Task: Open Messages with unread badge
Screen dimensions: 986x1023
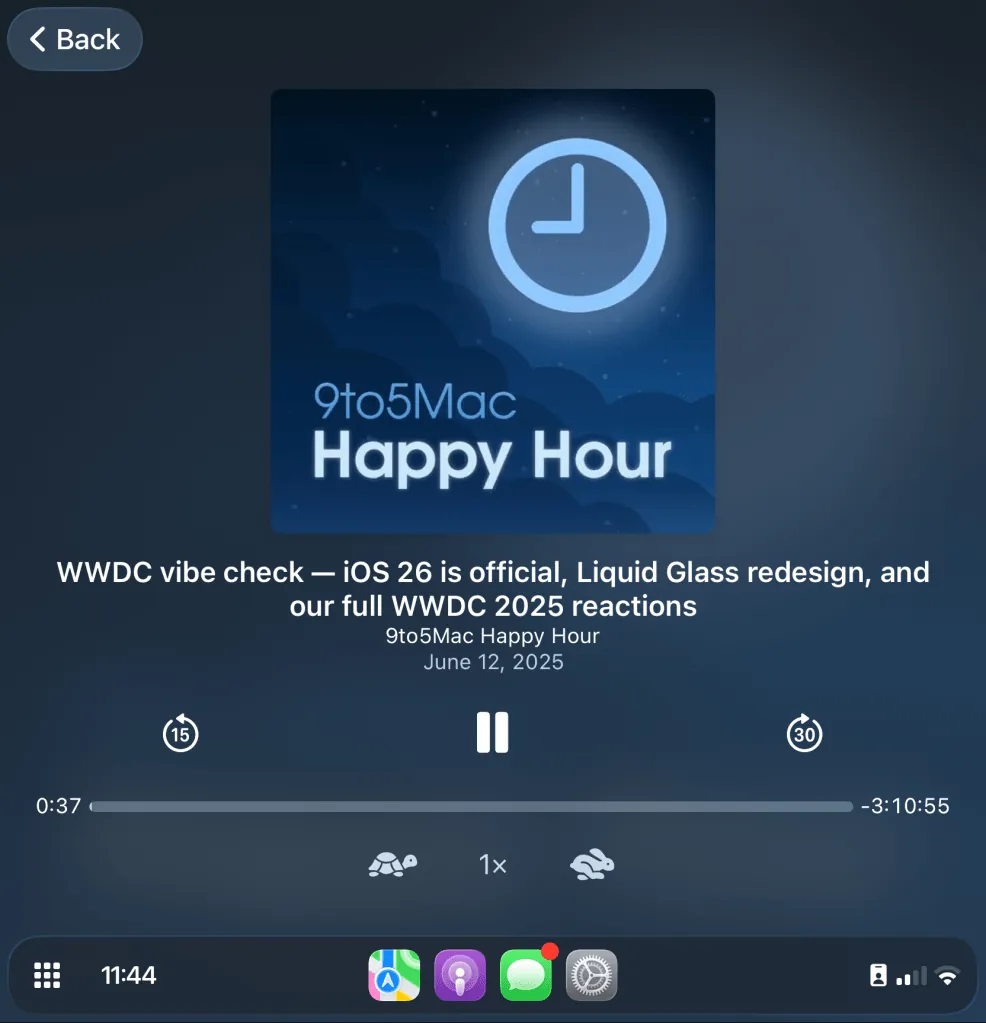Action: [x=526, y=975]
